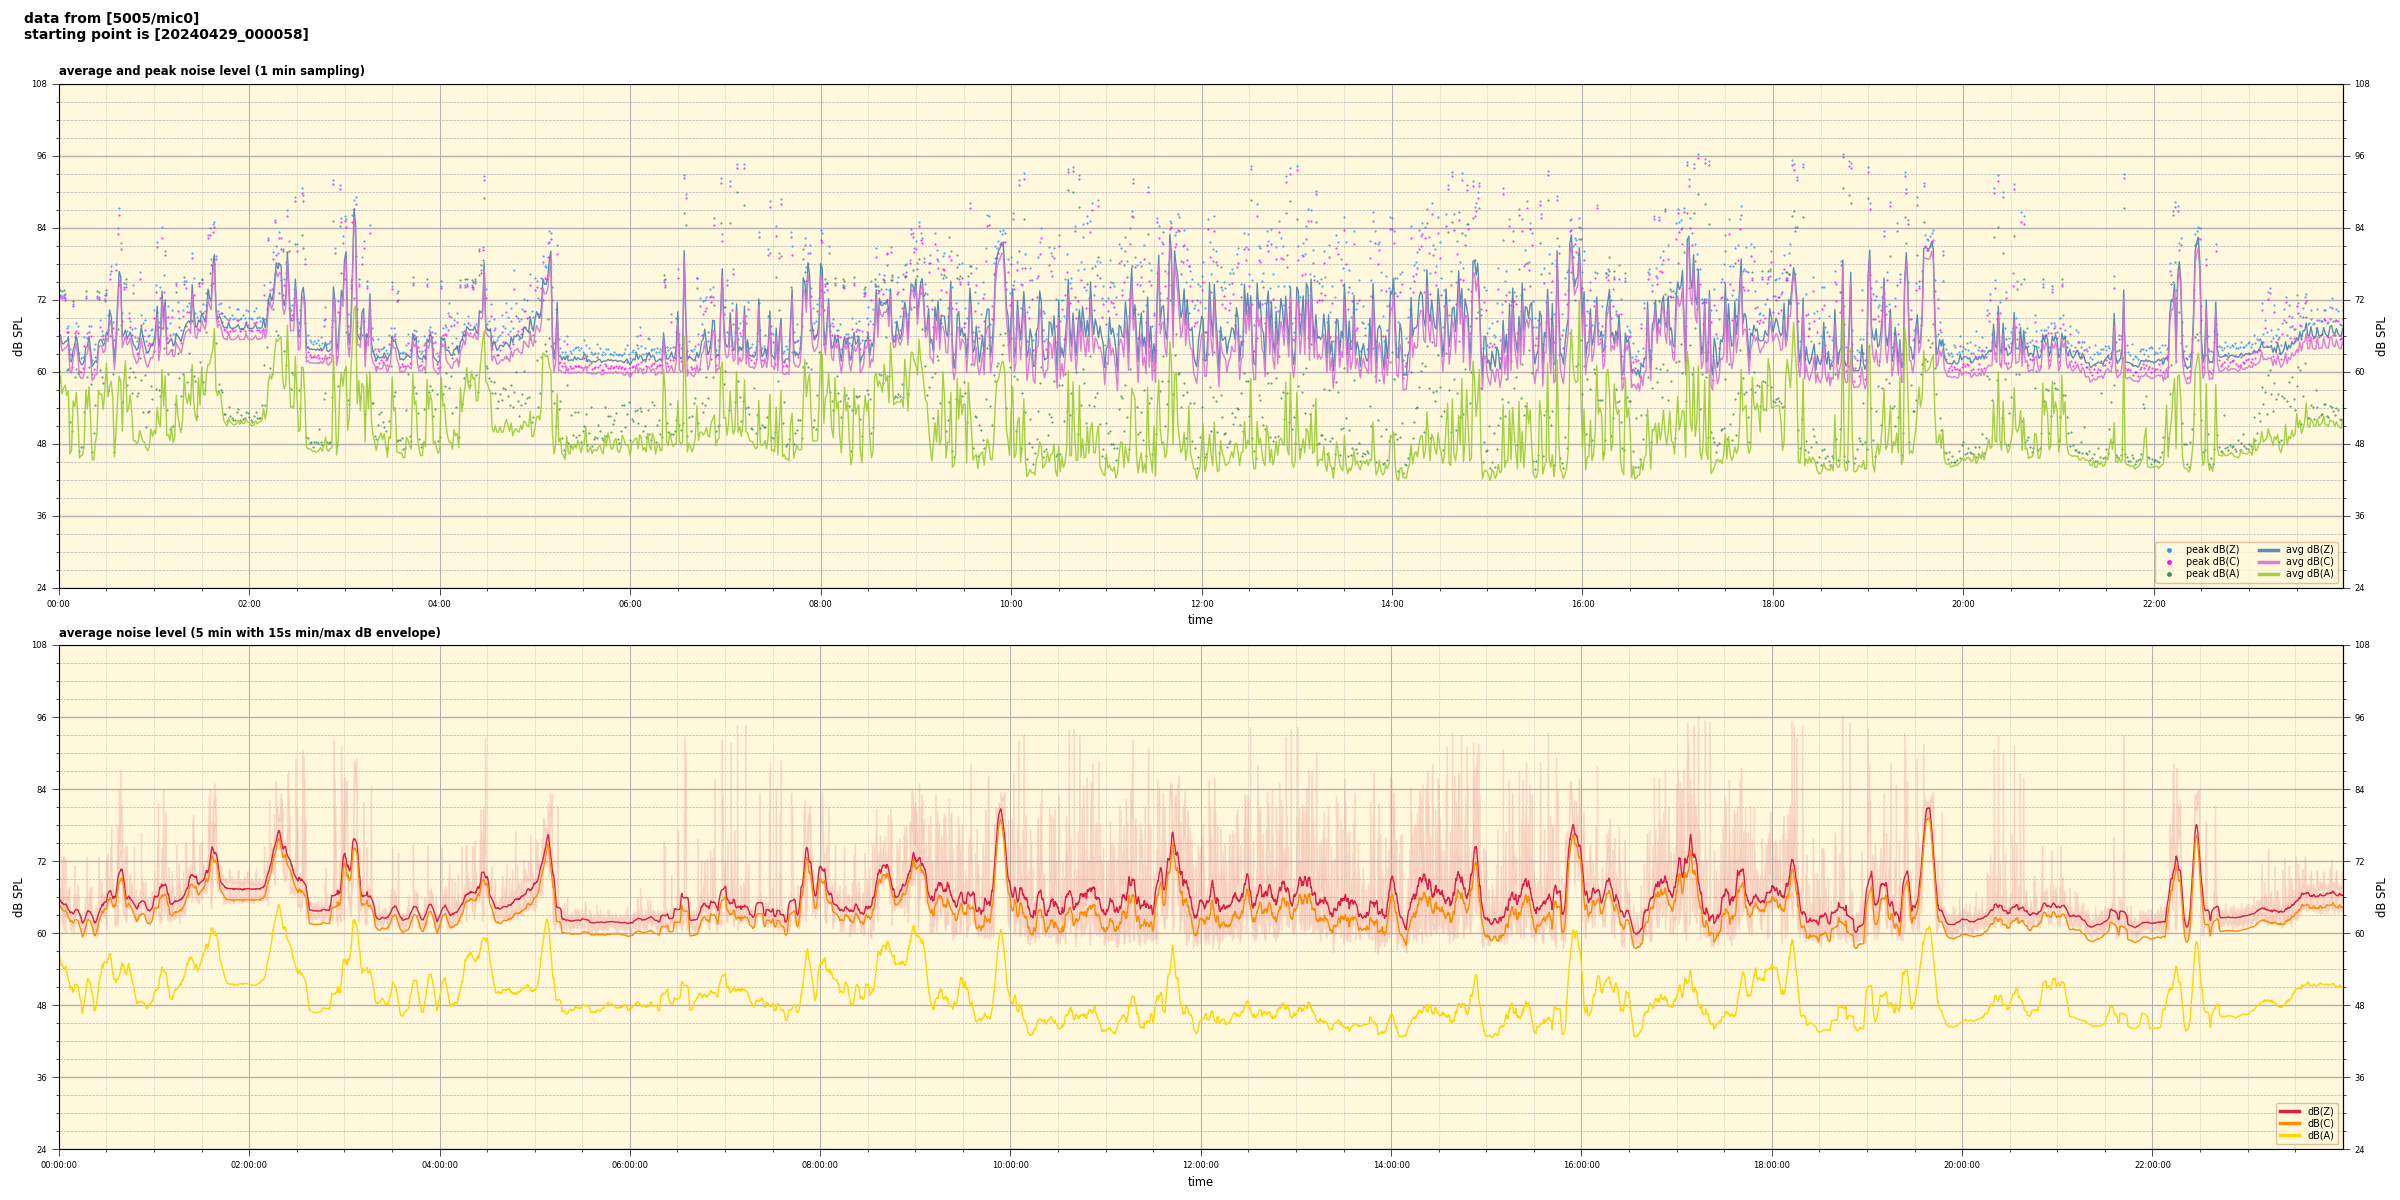Click the 'time' axis label under upper chart
This screenshot has width=2400, height=1200.
coord(1200,620)
